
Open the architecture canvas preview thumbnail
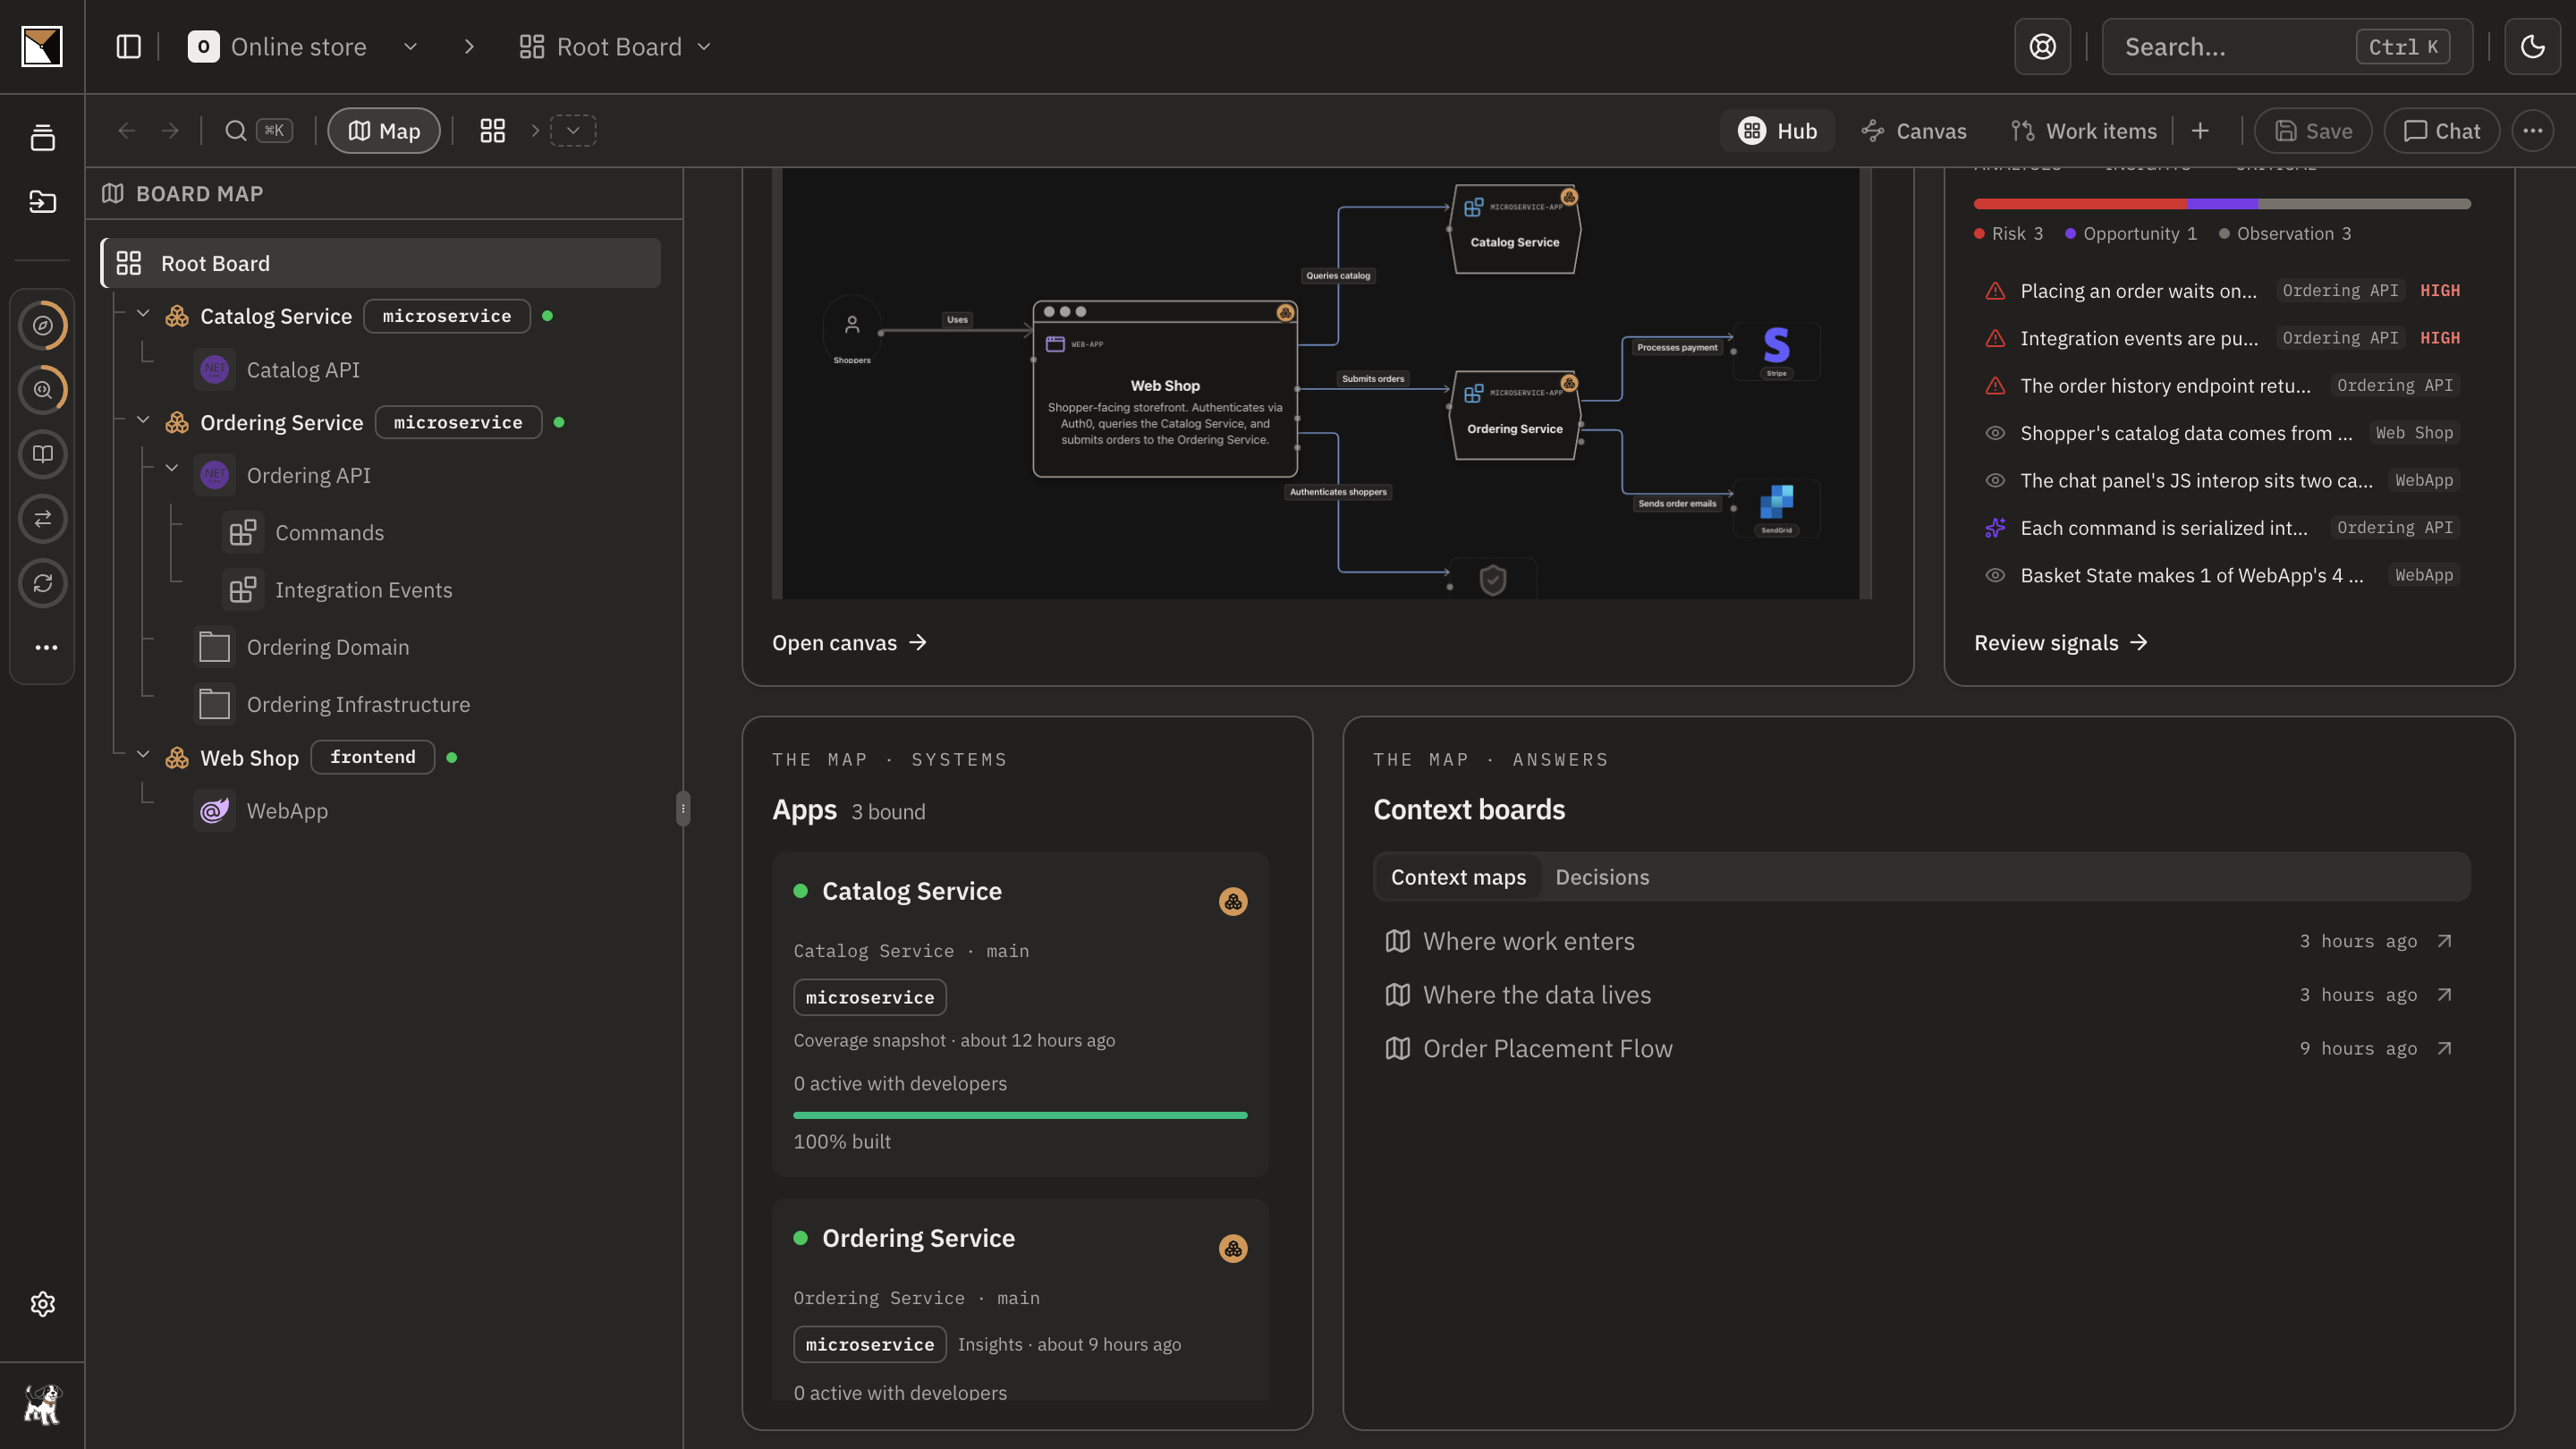1320,383
